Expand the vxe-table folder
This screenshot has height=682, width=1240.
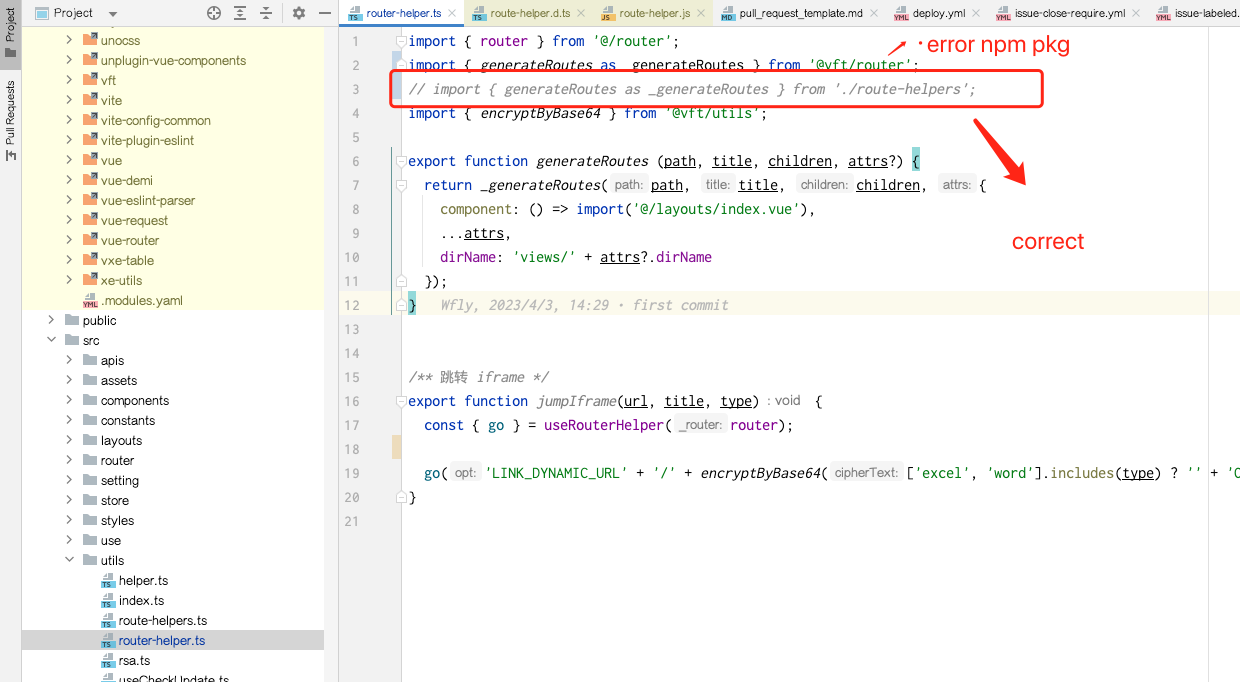coord(69,260)
